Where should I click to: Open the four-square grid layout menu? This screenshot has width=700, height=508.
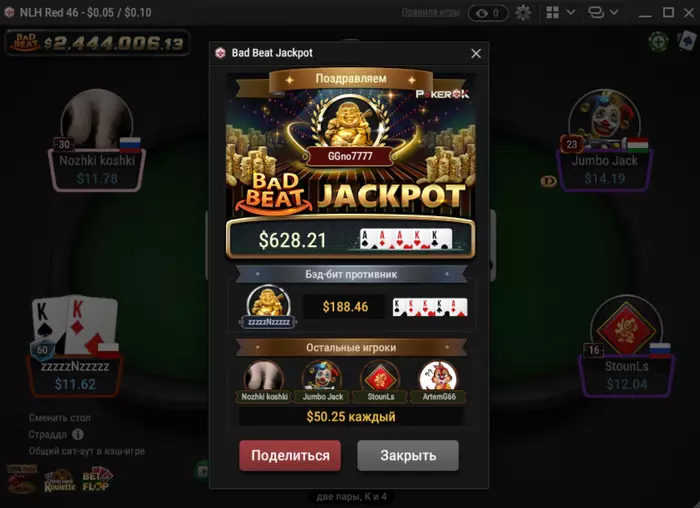pos(553,12)
